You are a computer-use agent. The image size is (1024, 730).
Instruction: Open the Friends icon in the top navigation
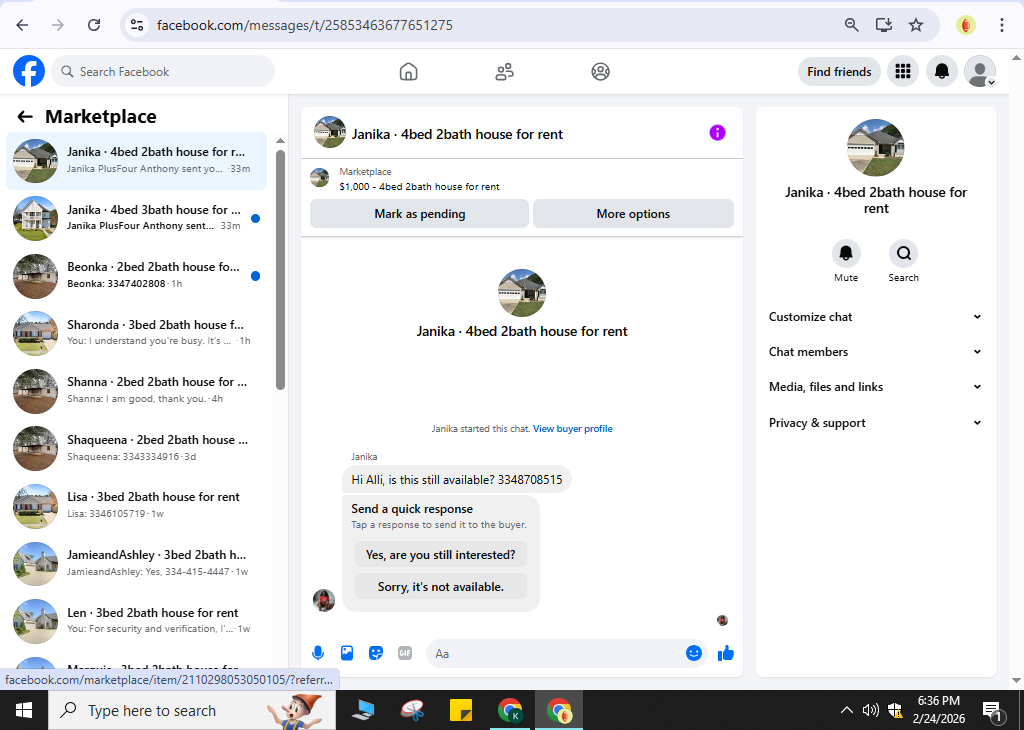pyautogui.click(x=504, y=71)
